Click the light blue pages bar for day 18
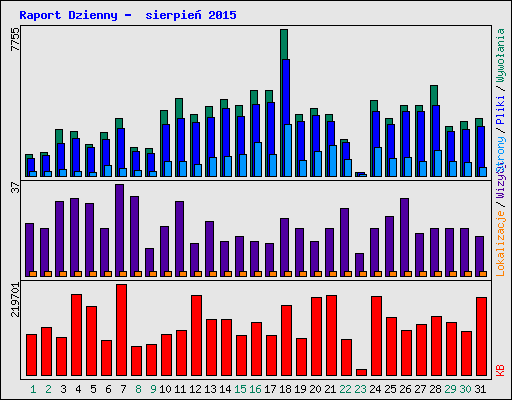Screen dimensions: 512x400 point(288,150)
